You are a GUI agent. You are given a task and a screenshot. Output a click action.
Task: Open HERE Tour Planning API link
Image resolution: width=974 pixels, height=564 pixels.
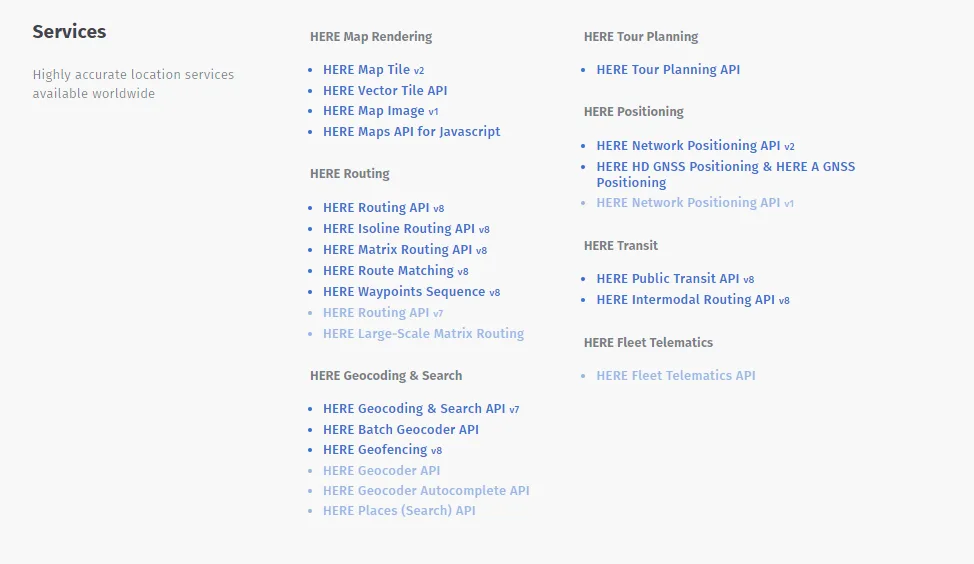pos(668,70)
